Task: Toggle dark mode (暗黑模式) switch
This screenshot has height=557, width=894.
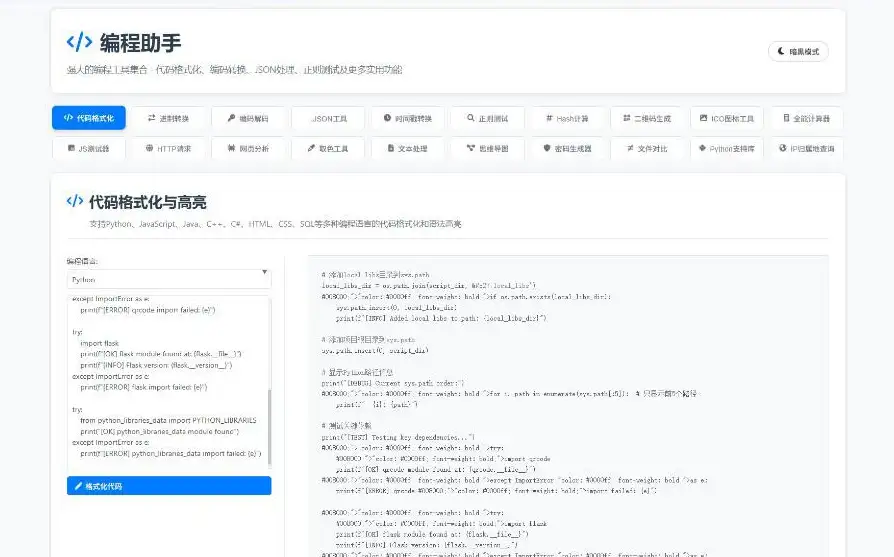Action: (798, 51)
